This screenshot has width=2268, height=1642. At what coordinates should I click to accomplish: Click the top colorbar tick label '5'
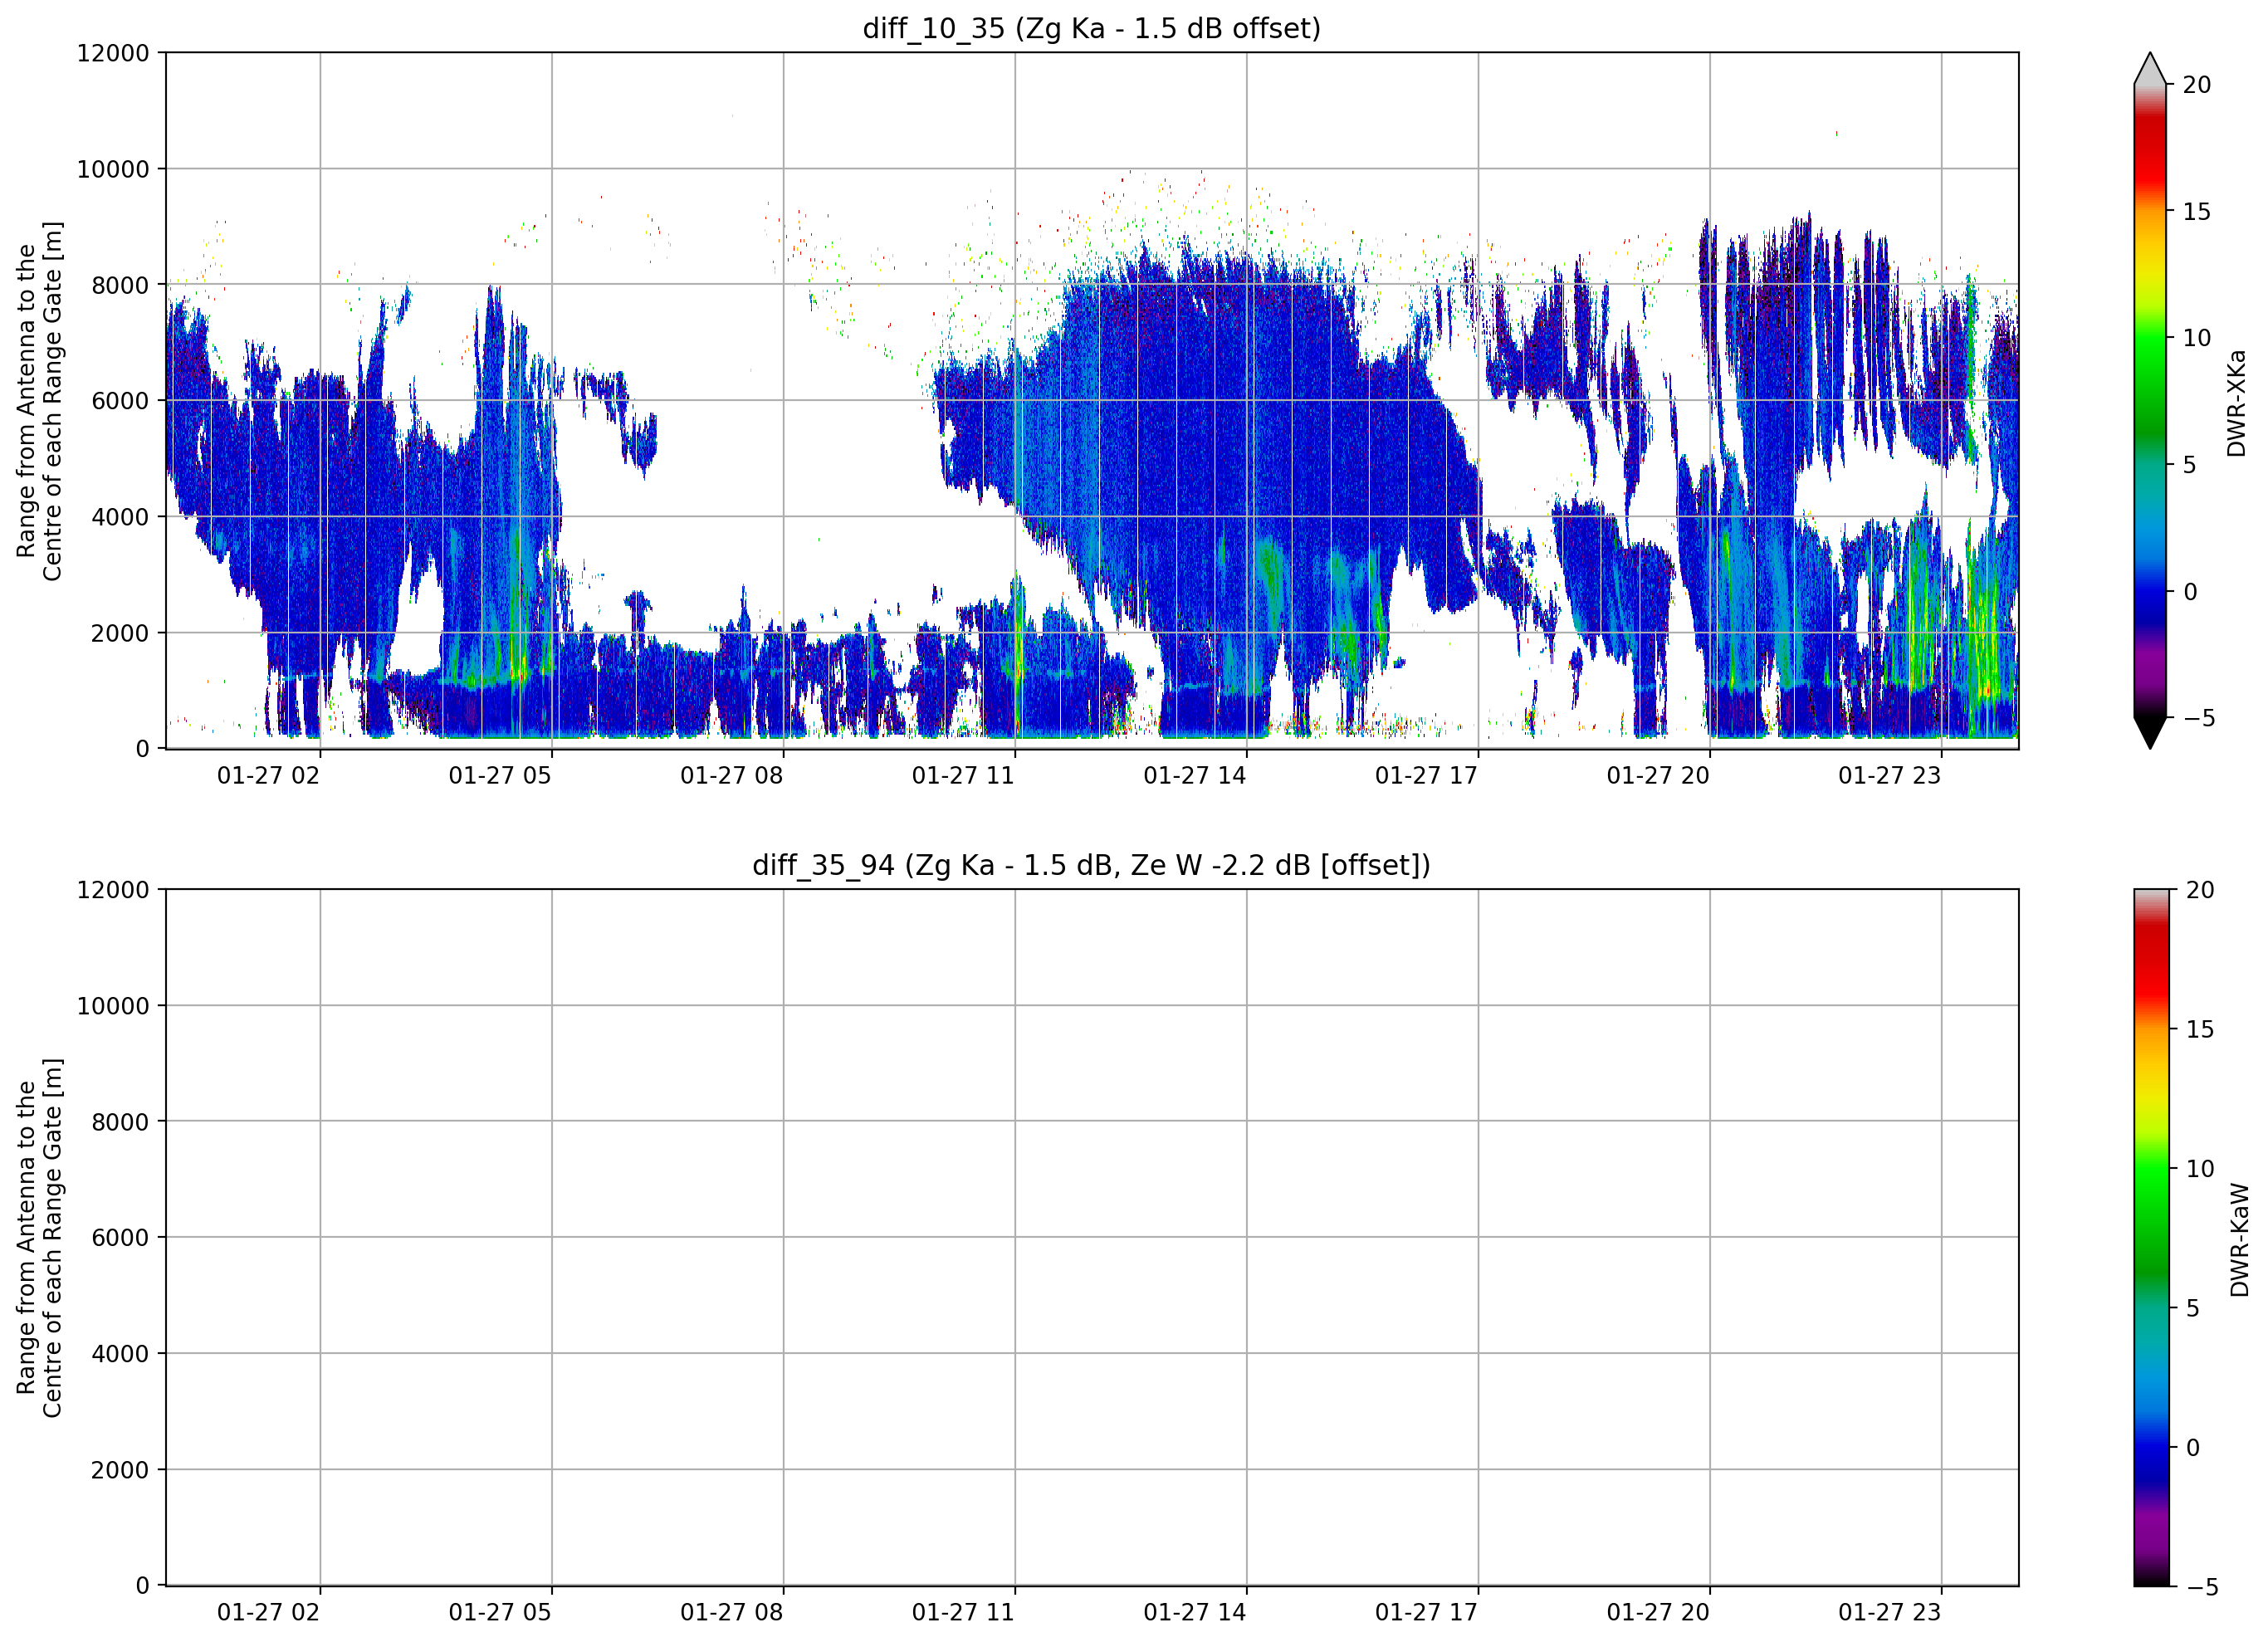tap(2189, 465)
